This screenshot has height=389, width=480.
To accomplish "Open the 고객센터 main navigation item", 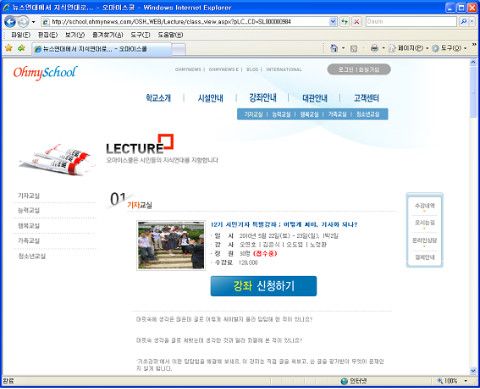I will click(x=366, y=98).
